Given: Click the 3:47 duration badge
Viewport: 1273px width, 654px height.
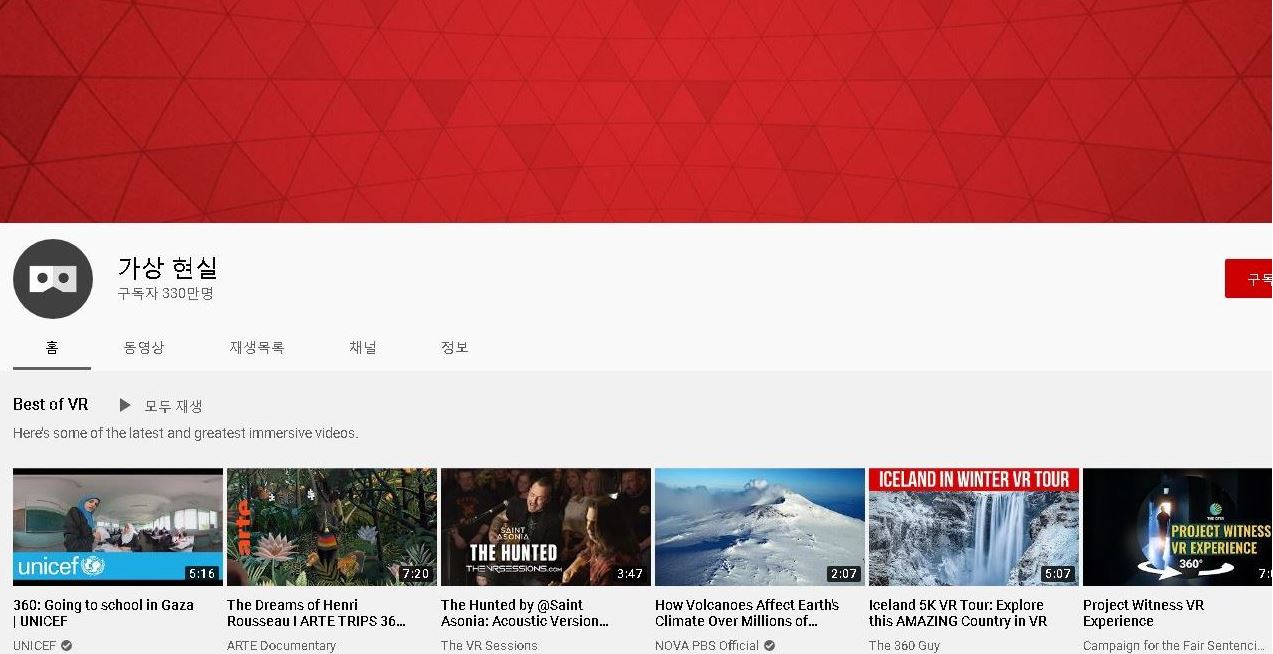Looking at the screenshot, I should [x=630, y=574].
